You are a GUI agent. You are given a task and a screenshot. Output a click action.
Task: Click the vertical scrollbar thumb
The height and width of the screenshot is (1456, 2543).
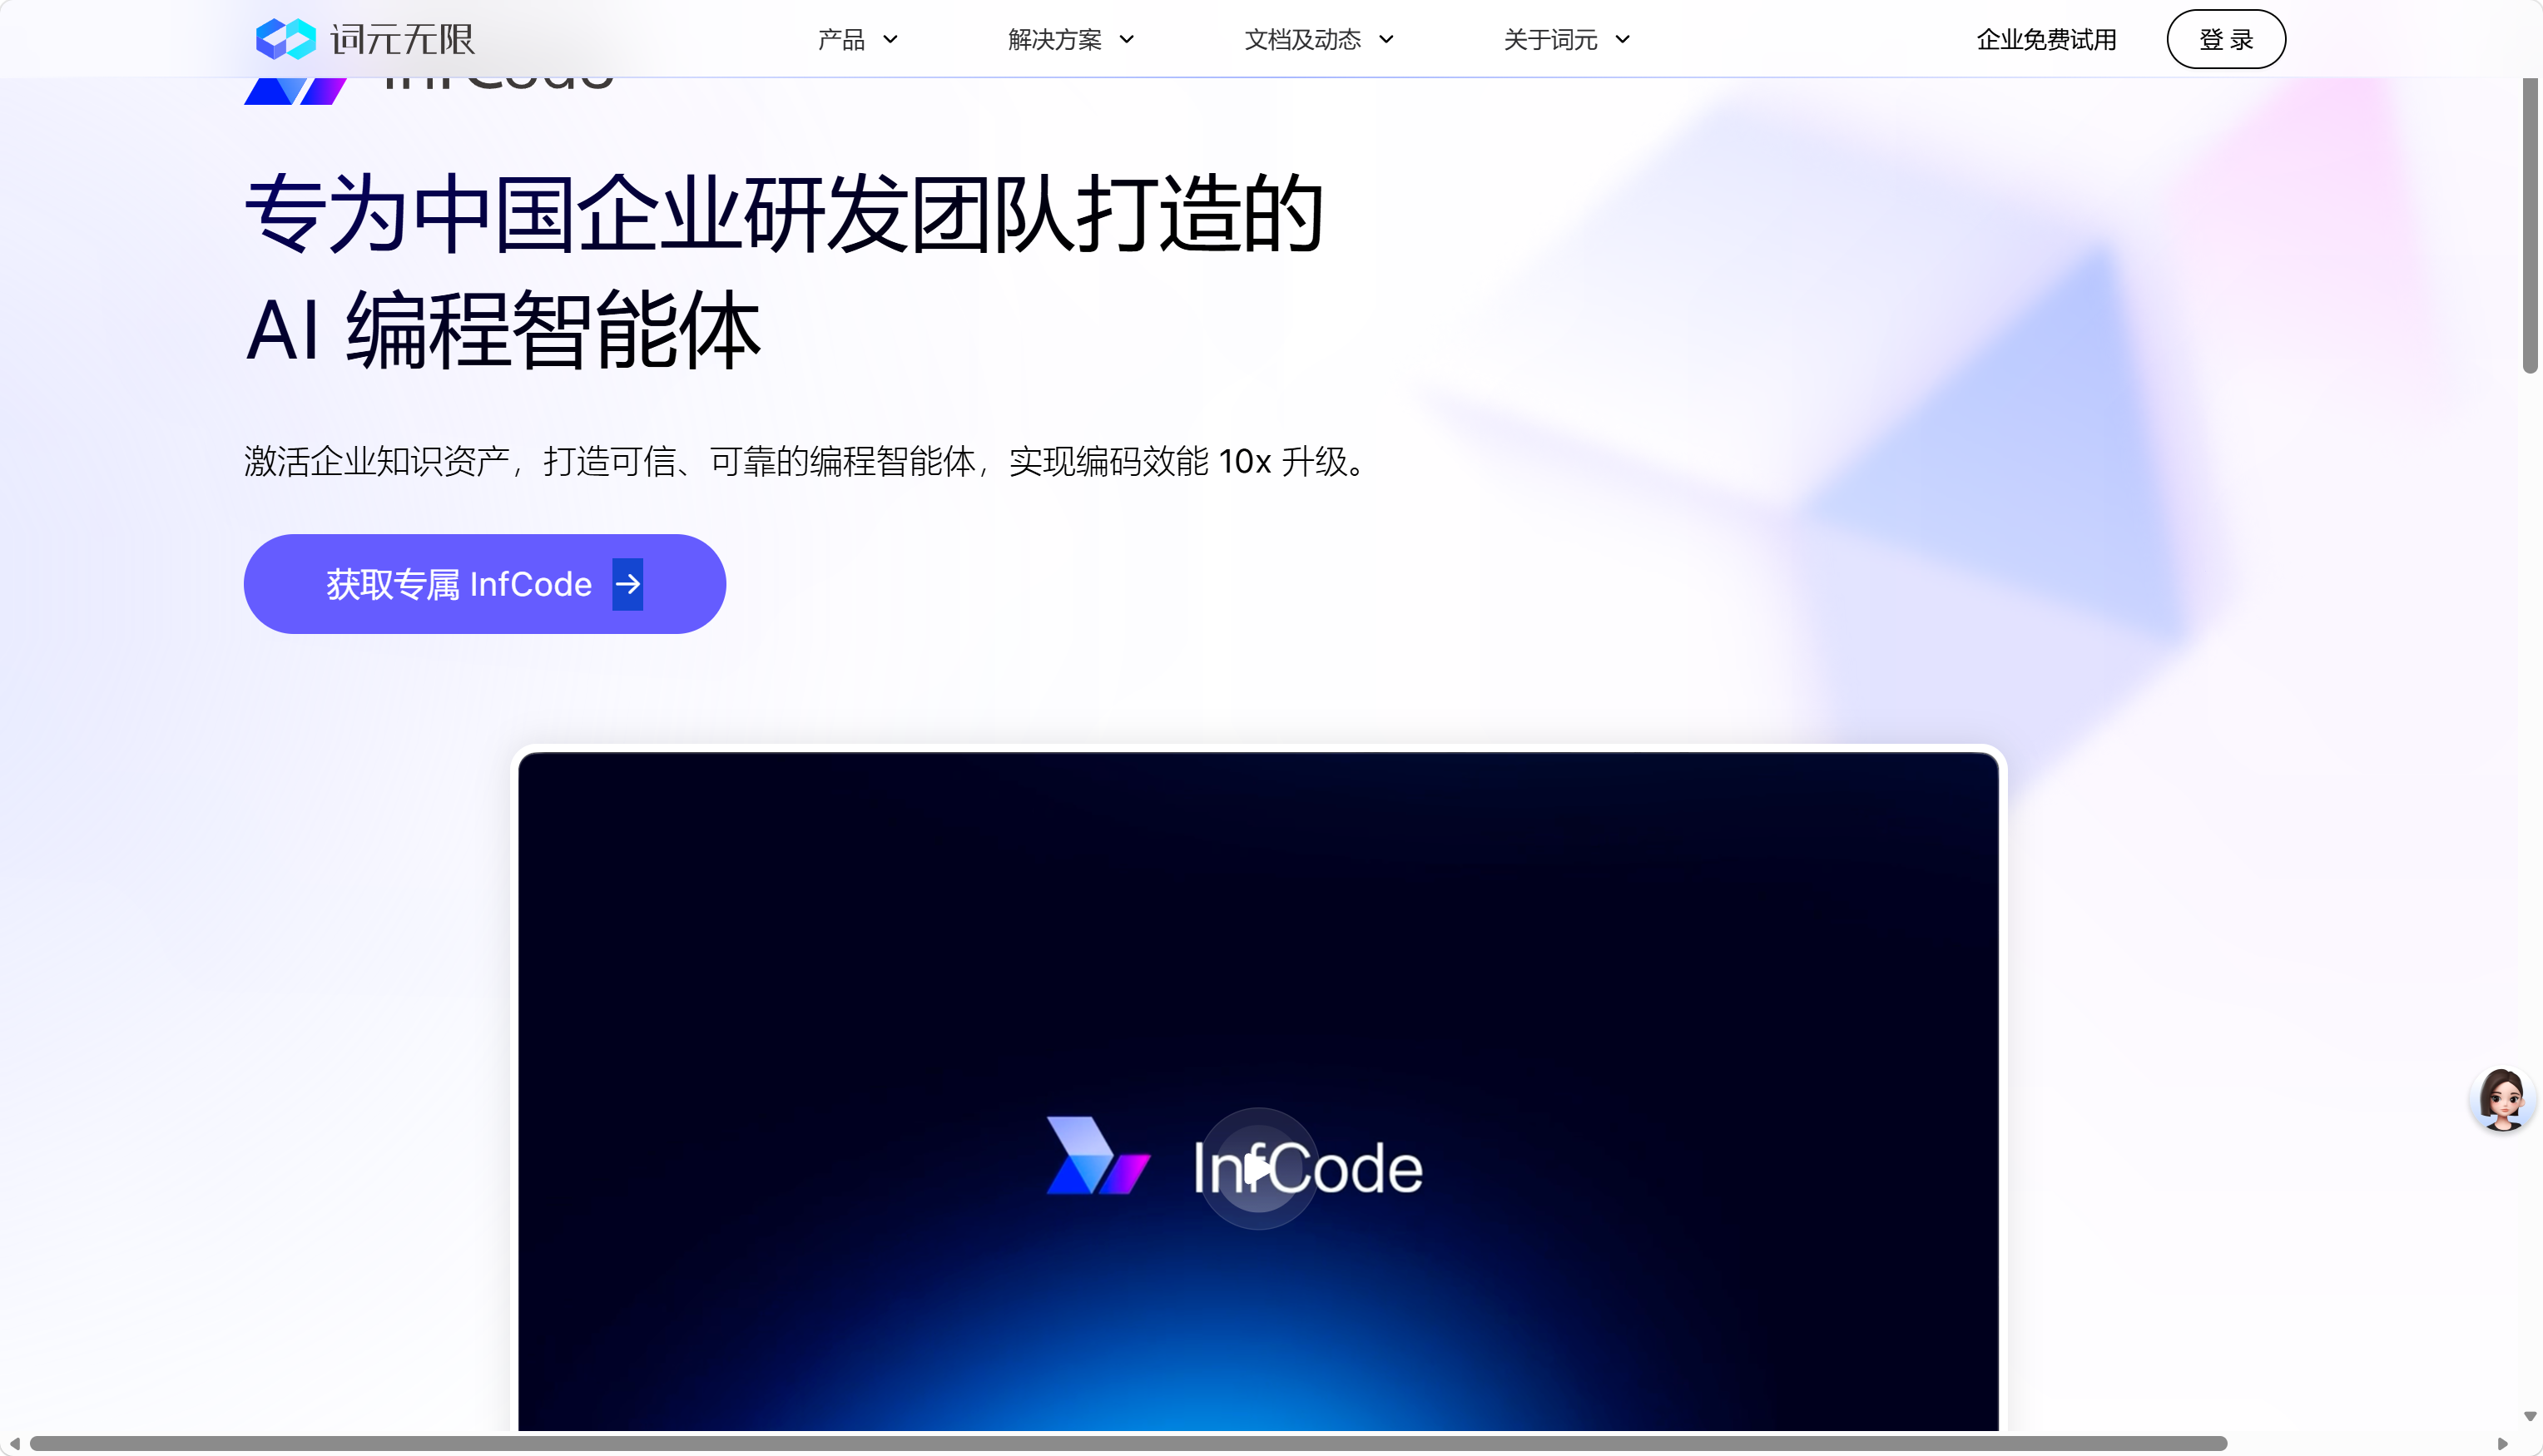(2530, 225)
